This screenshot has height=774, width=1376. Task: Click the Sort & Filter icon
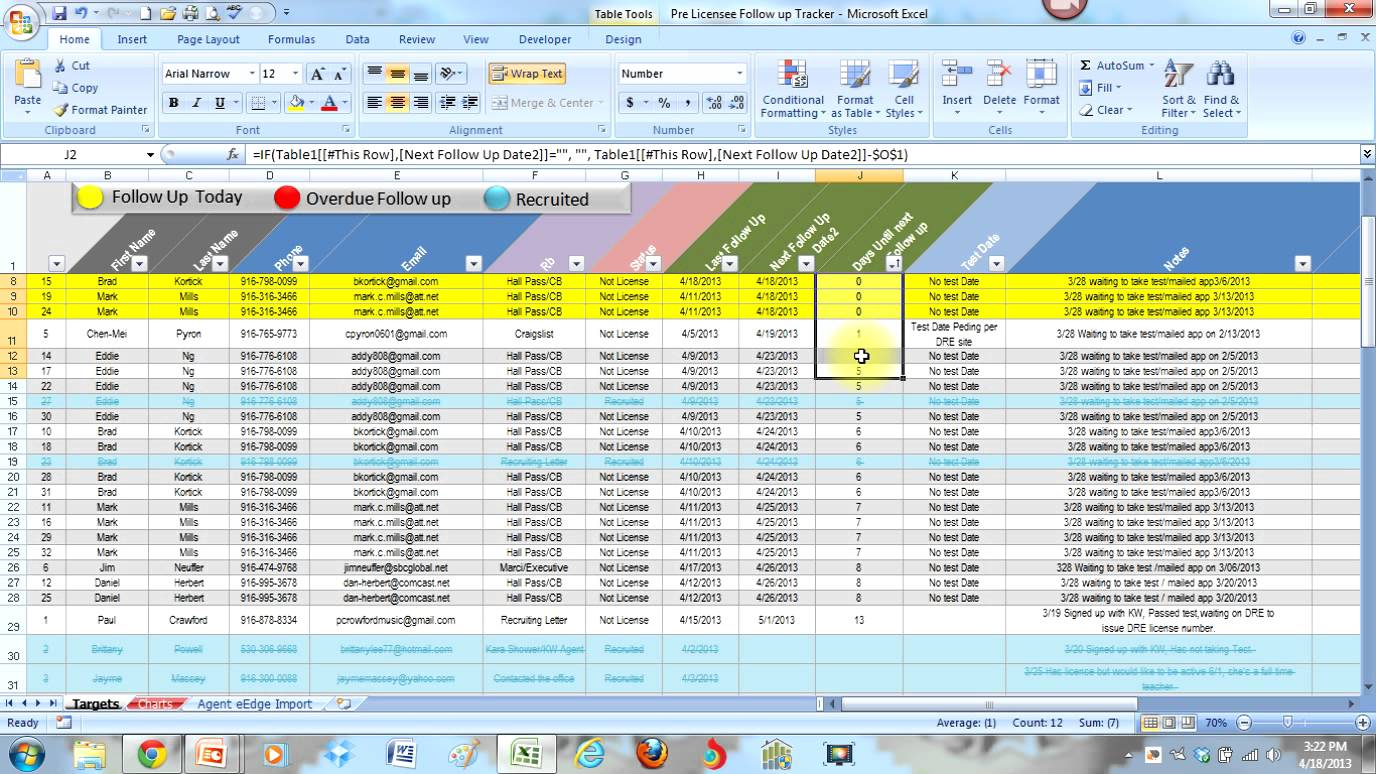(1178, 90)
